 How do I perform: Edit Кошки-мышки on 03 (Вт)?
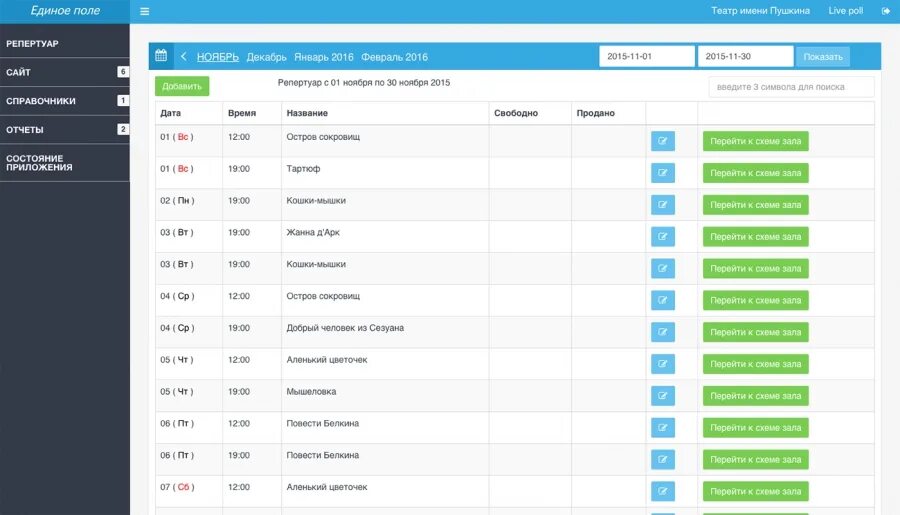(x=662, y=269)
